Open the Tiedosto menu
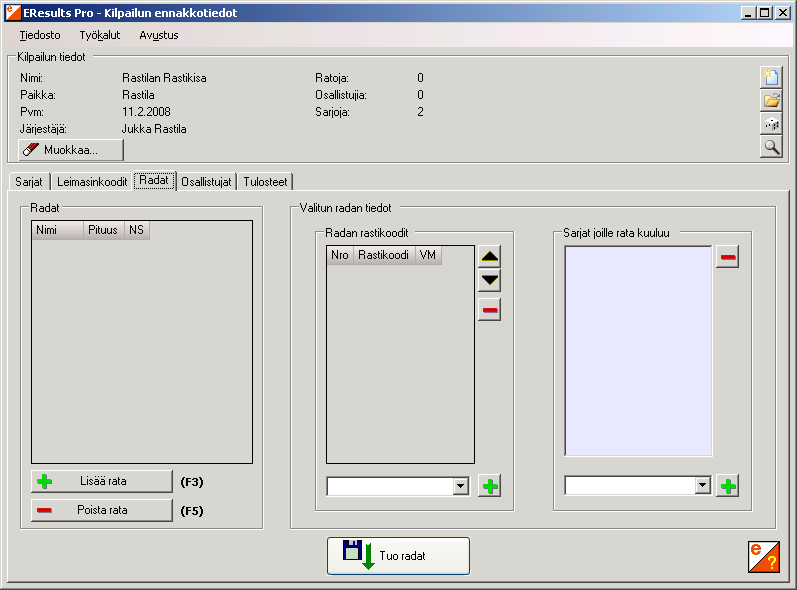Screen dimensions: 797x590 point(40,35)
